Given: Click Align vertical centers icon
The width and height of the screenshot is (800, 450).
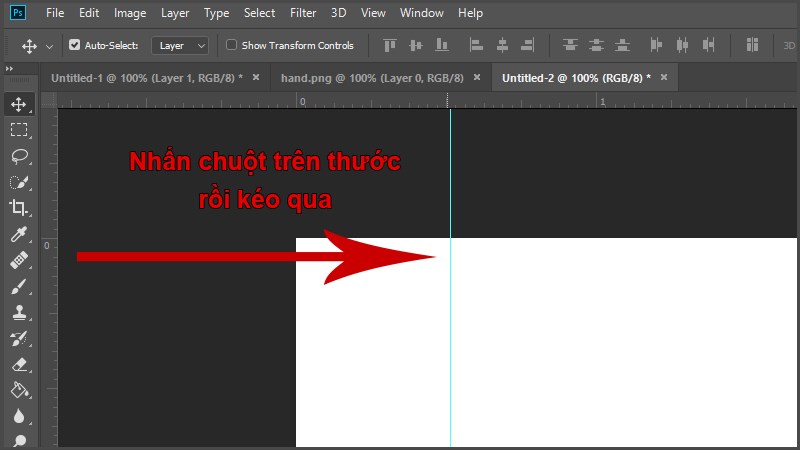Looking at the screenshot, I should pos(416,45).
